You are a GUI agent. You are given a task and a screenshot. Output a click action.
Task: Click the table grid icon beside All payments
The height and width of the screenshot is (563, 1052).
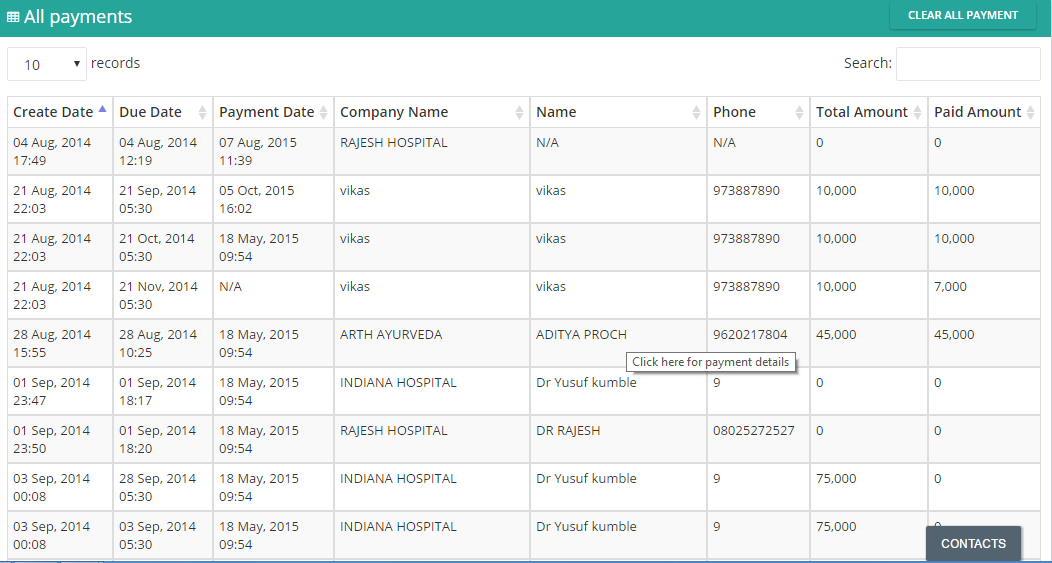coord(13,17)
